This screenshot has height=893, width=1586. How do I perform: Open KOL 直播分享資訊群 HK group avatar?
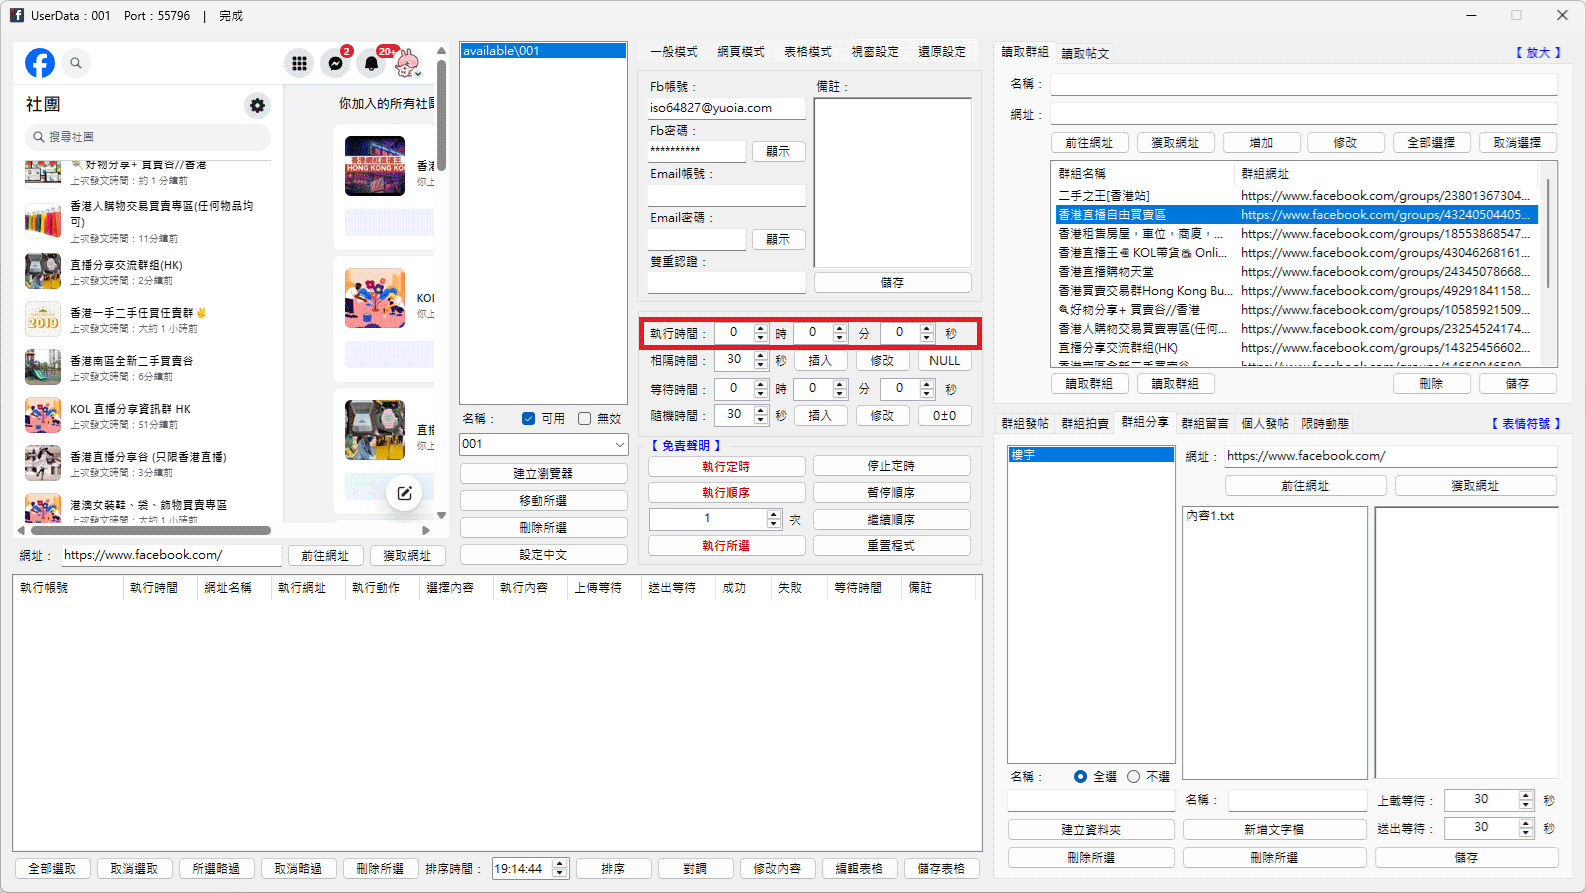(43, 415)
